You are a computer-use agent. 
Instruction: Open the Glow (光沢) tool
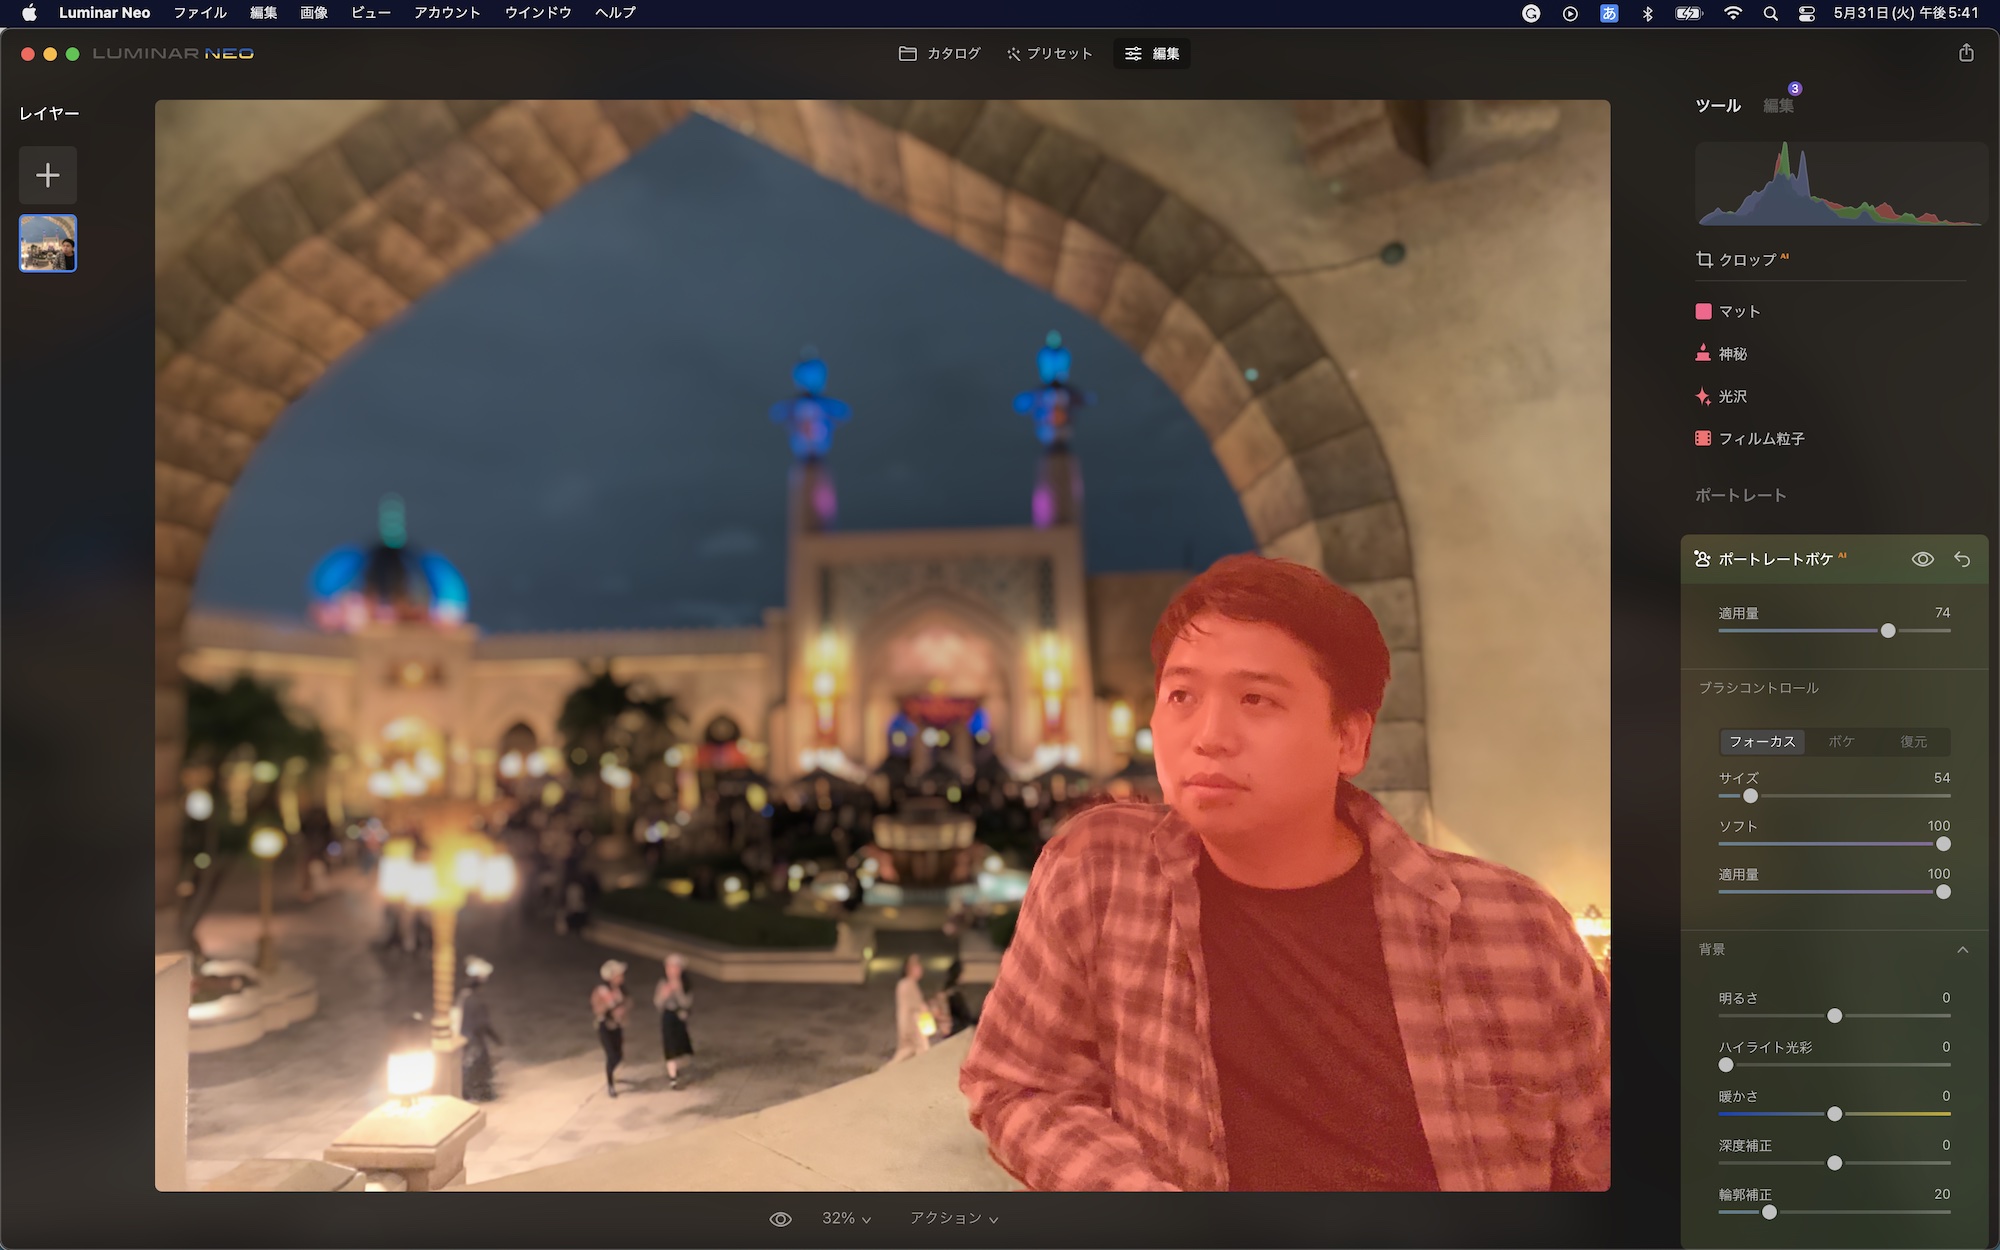coord(1732,397)
